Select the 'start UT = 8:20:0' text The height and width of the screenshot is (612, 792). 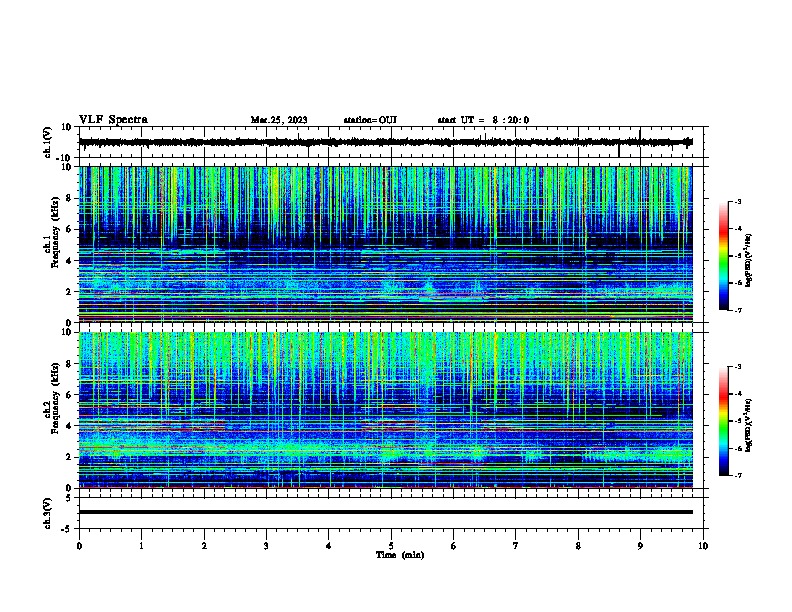coord(483,120)
